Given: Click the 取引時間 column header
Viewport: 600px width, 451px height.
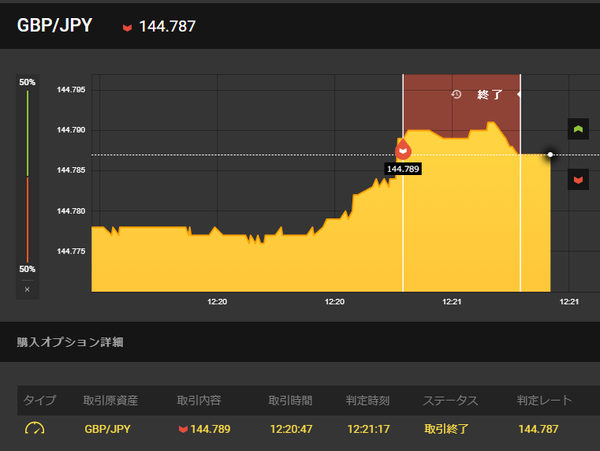Looking at the screenshot, I should point(290,401).
